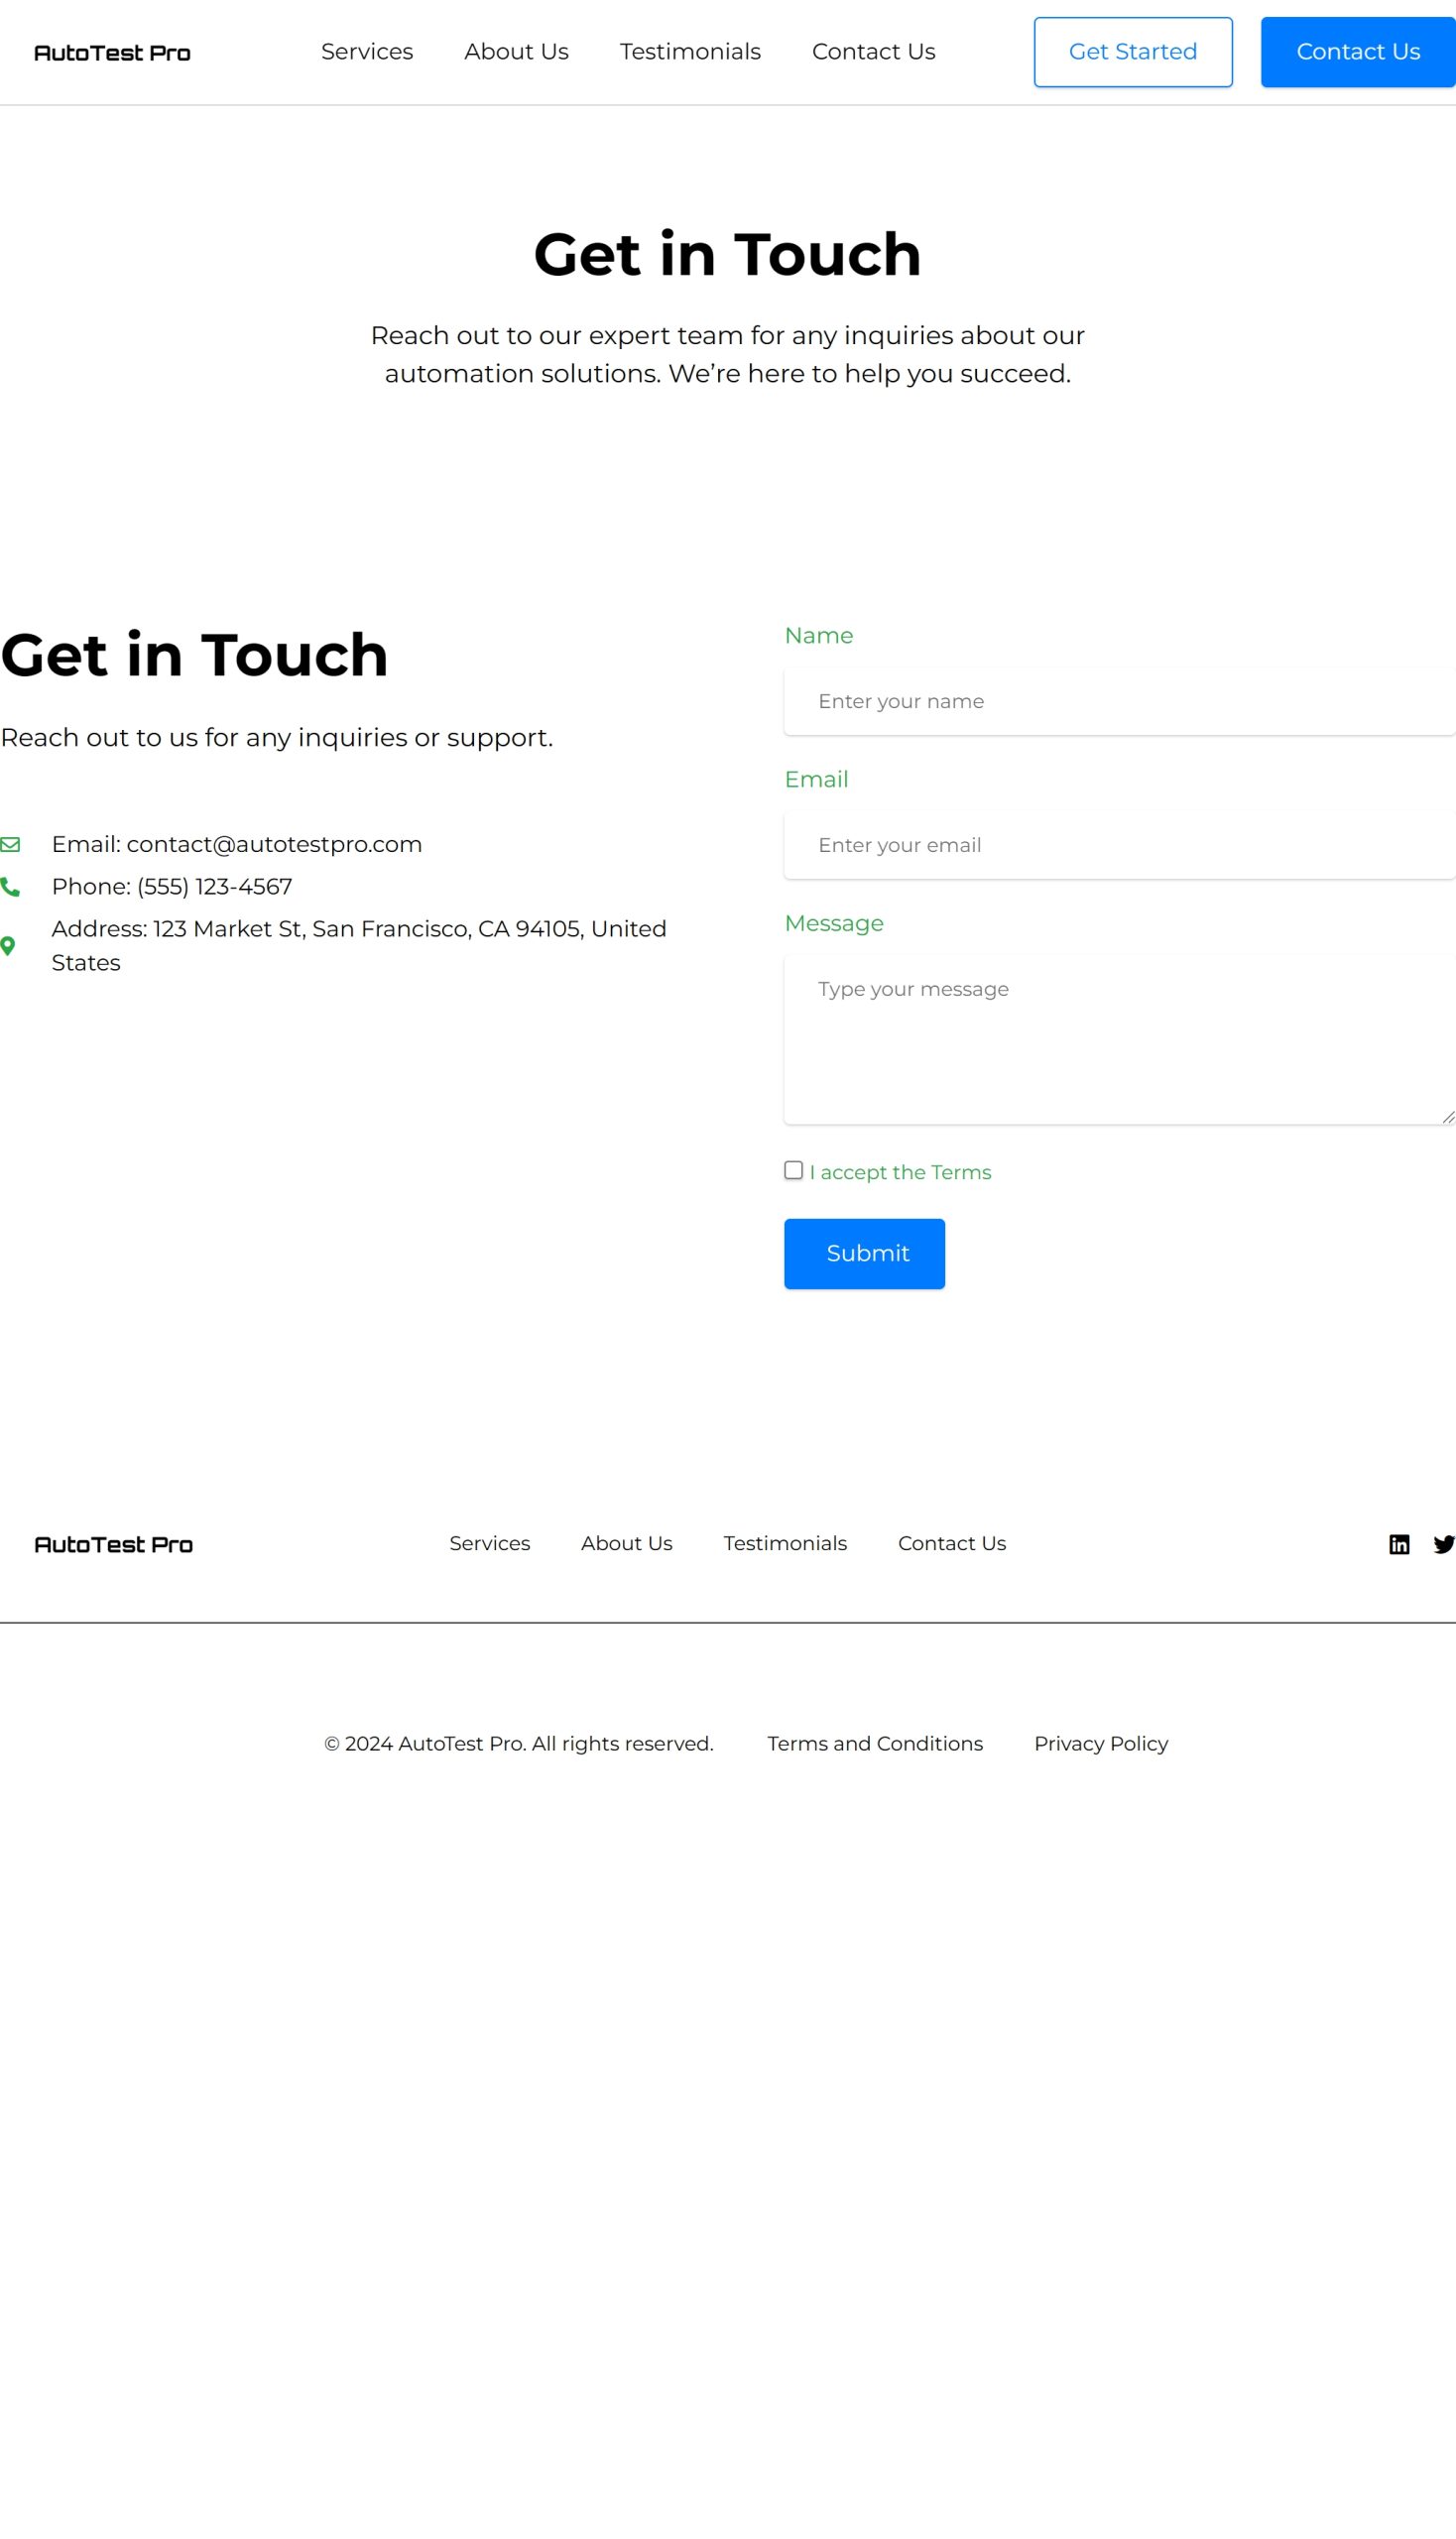1456x2539 pixels.
Task: Click the 'Reach out to our expert team' paragraph
Action: (x=728, y=354)
